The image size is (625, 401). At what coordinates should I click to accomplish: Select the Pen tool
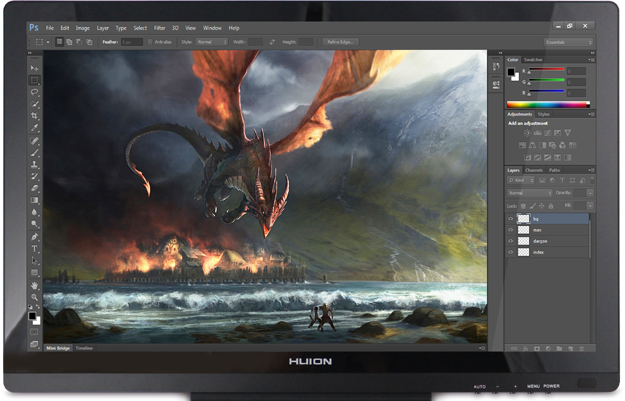[34, 237]
